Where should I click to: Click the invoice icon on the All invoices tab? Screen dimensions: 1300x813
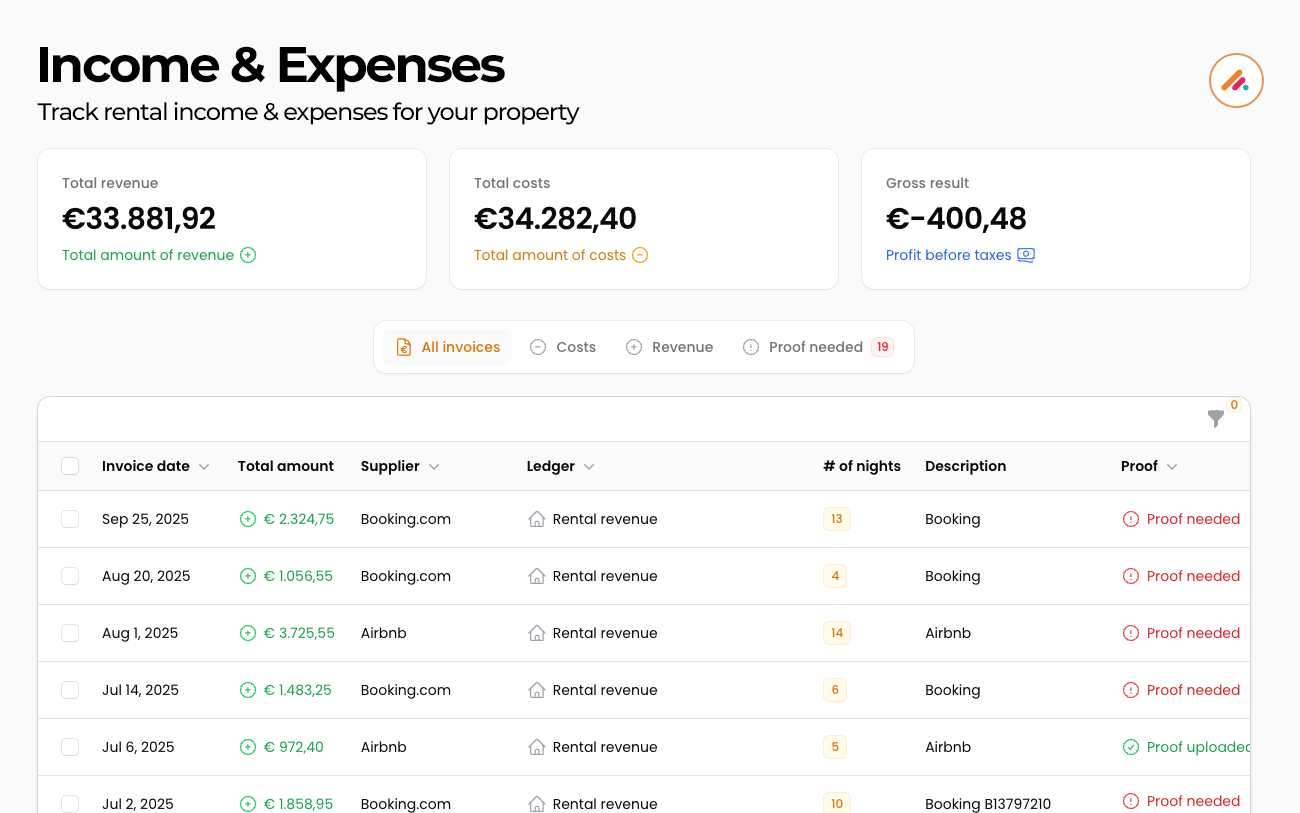point(403,346)
